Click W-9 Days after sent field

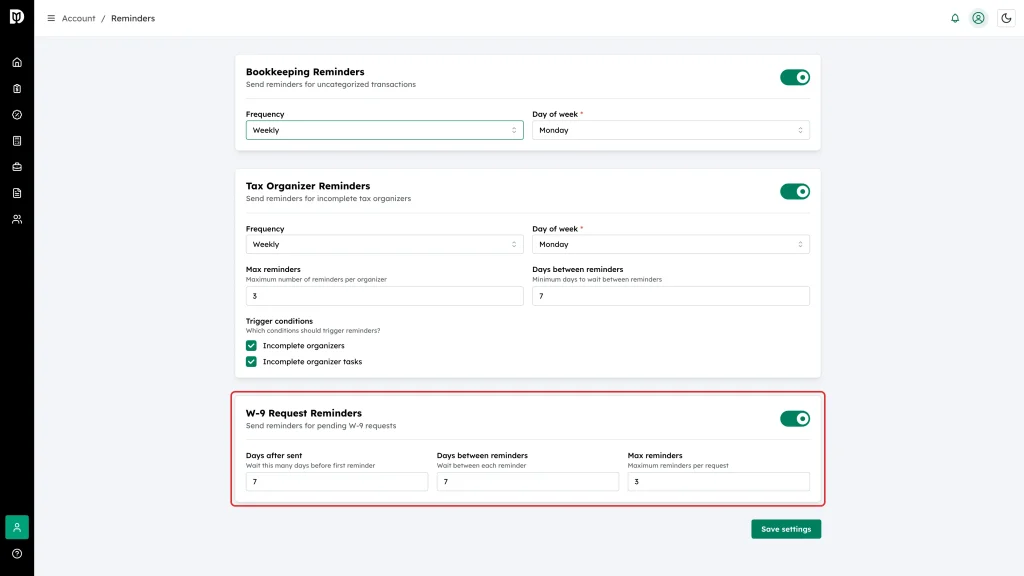336,481
